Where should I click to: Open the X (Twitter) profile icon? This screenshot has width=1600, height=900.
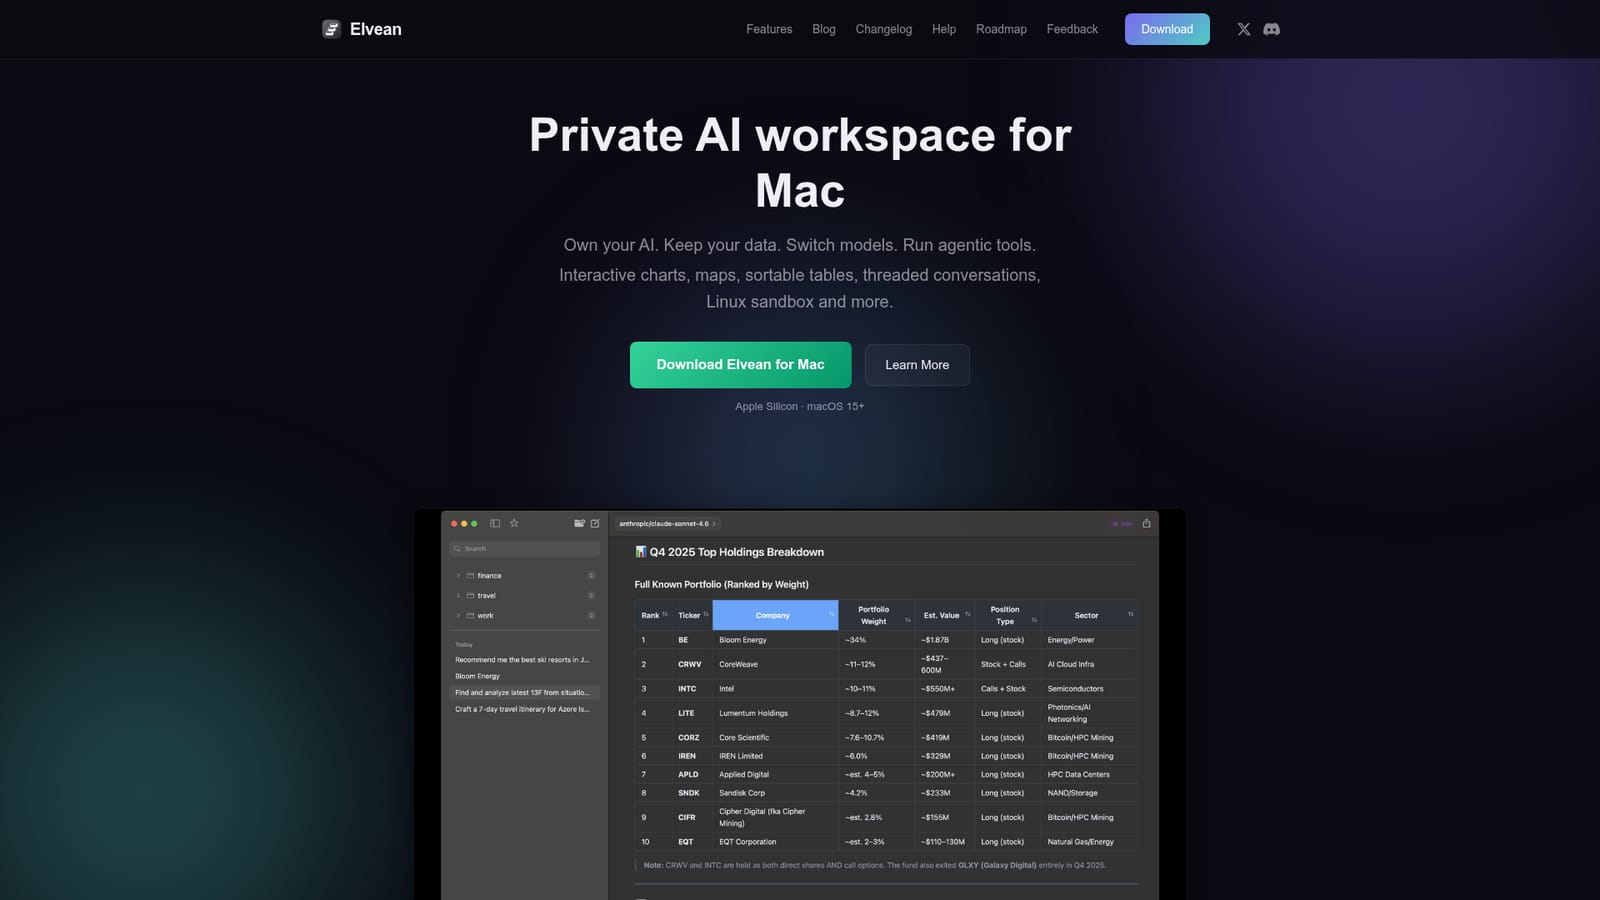pyautogui.click(x=1244, y=29)
